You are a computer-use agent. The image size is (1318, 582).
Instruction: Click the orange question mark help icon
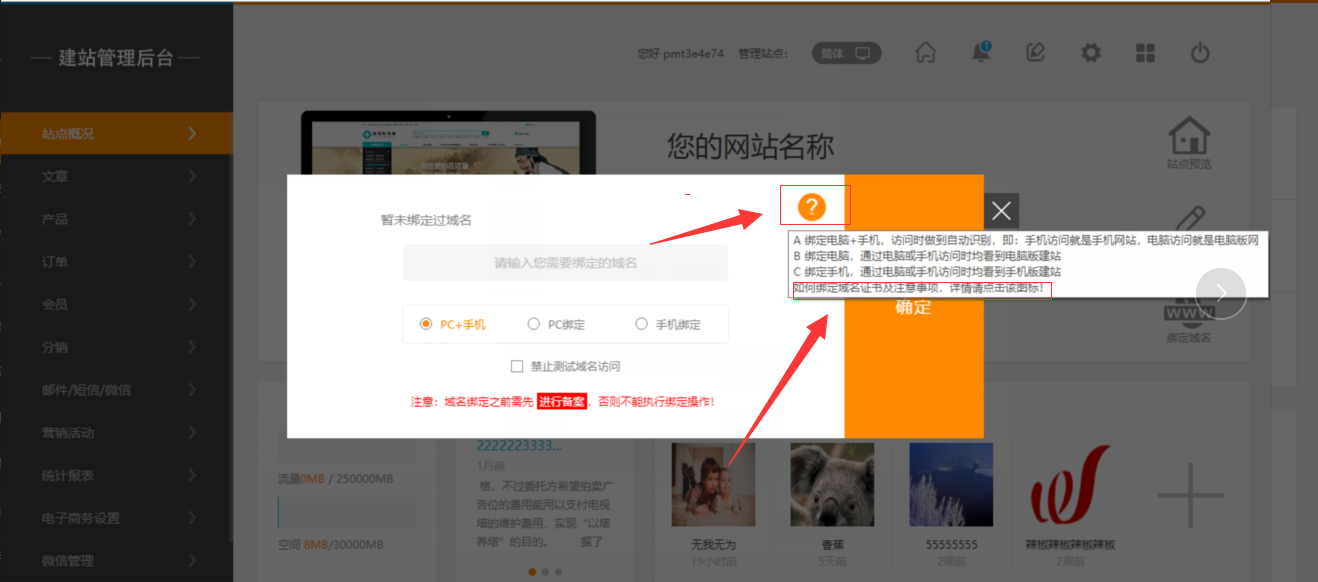(x=811, y=207)
